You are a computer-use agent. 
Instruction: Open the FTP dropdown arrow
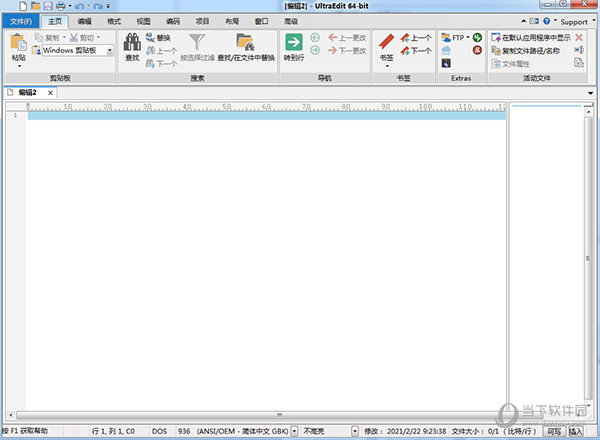tap(468, 37)
